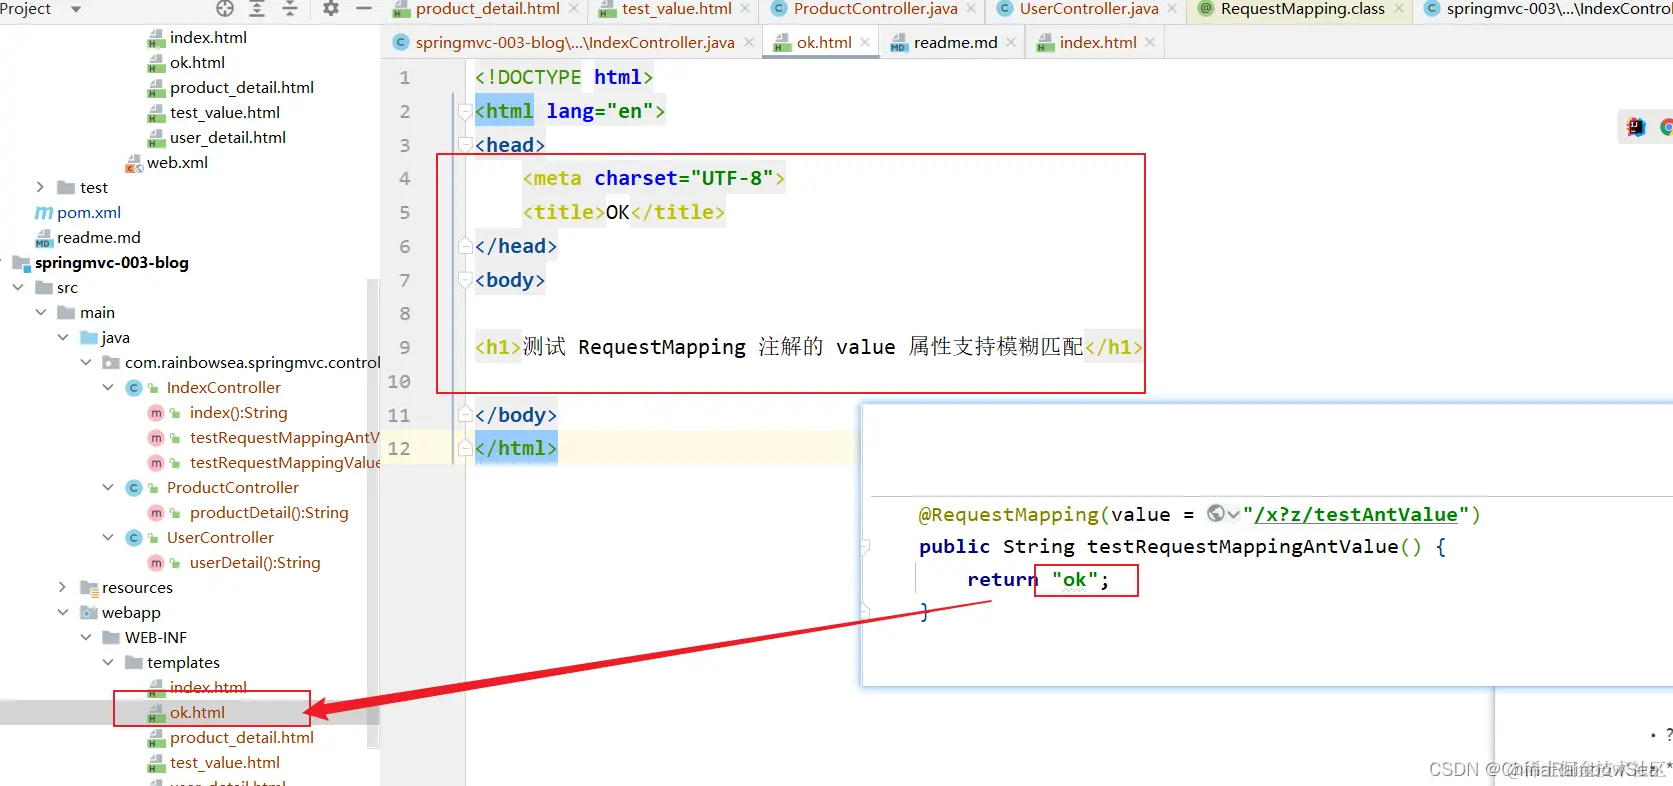Collapse the java folder

(63, 338)
